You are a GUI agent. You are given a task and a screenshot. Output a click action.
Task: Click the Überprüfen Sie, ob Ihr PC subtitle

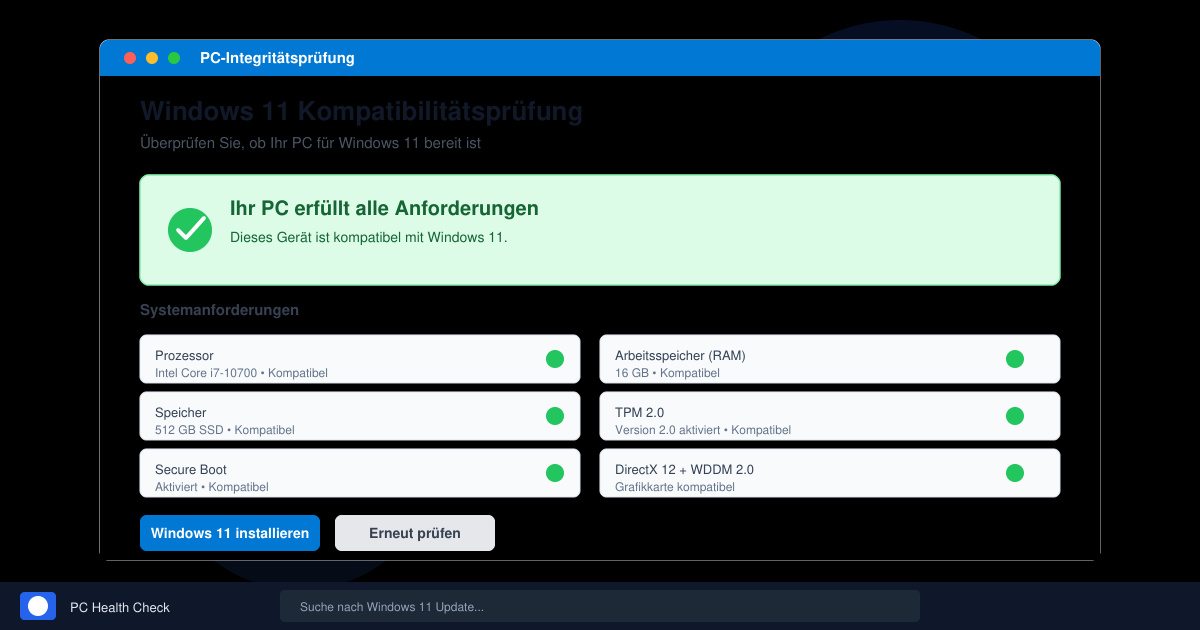point(310,143)
